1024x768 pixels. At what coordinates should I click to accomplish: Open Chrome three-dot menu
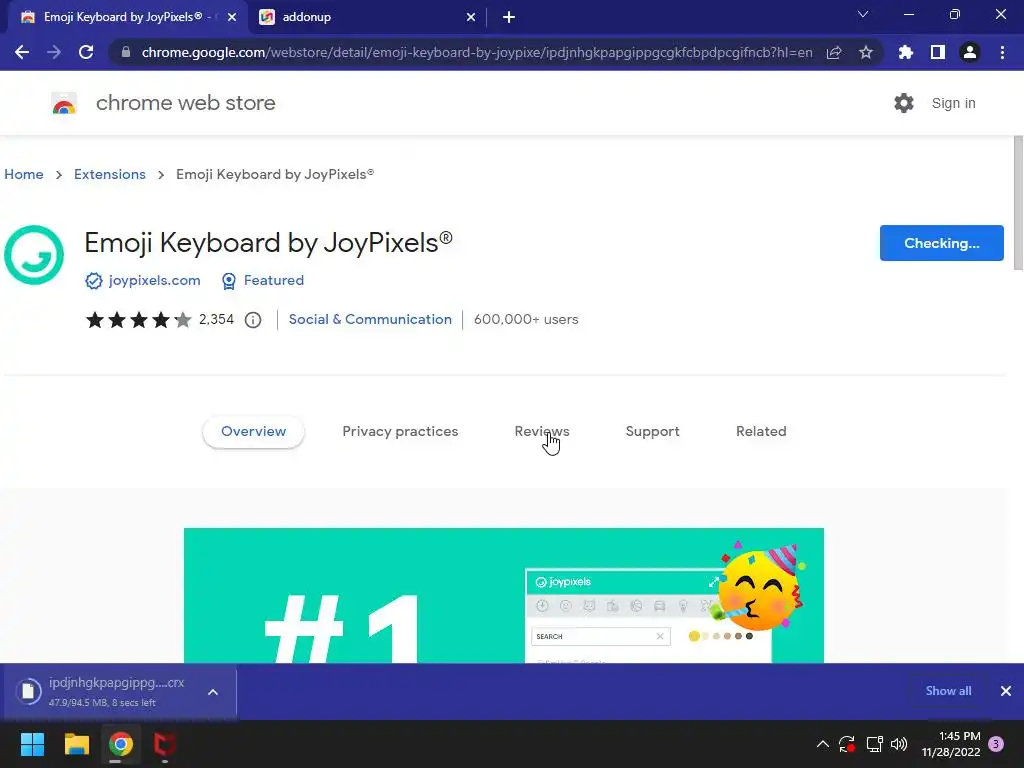pyautogui.click(x=1002, y=52)
